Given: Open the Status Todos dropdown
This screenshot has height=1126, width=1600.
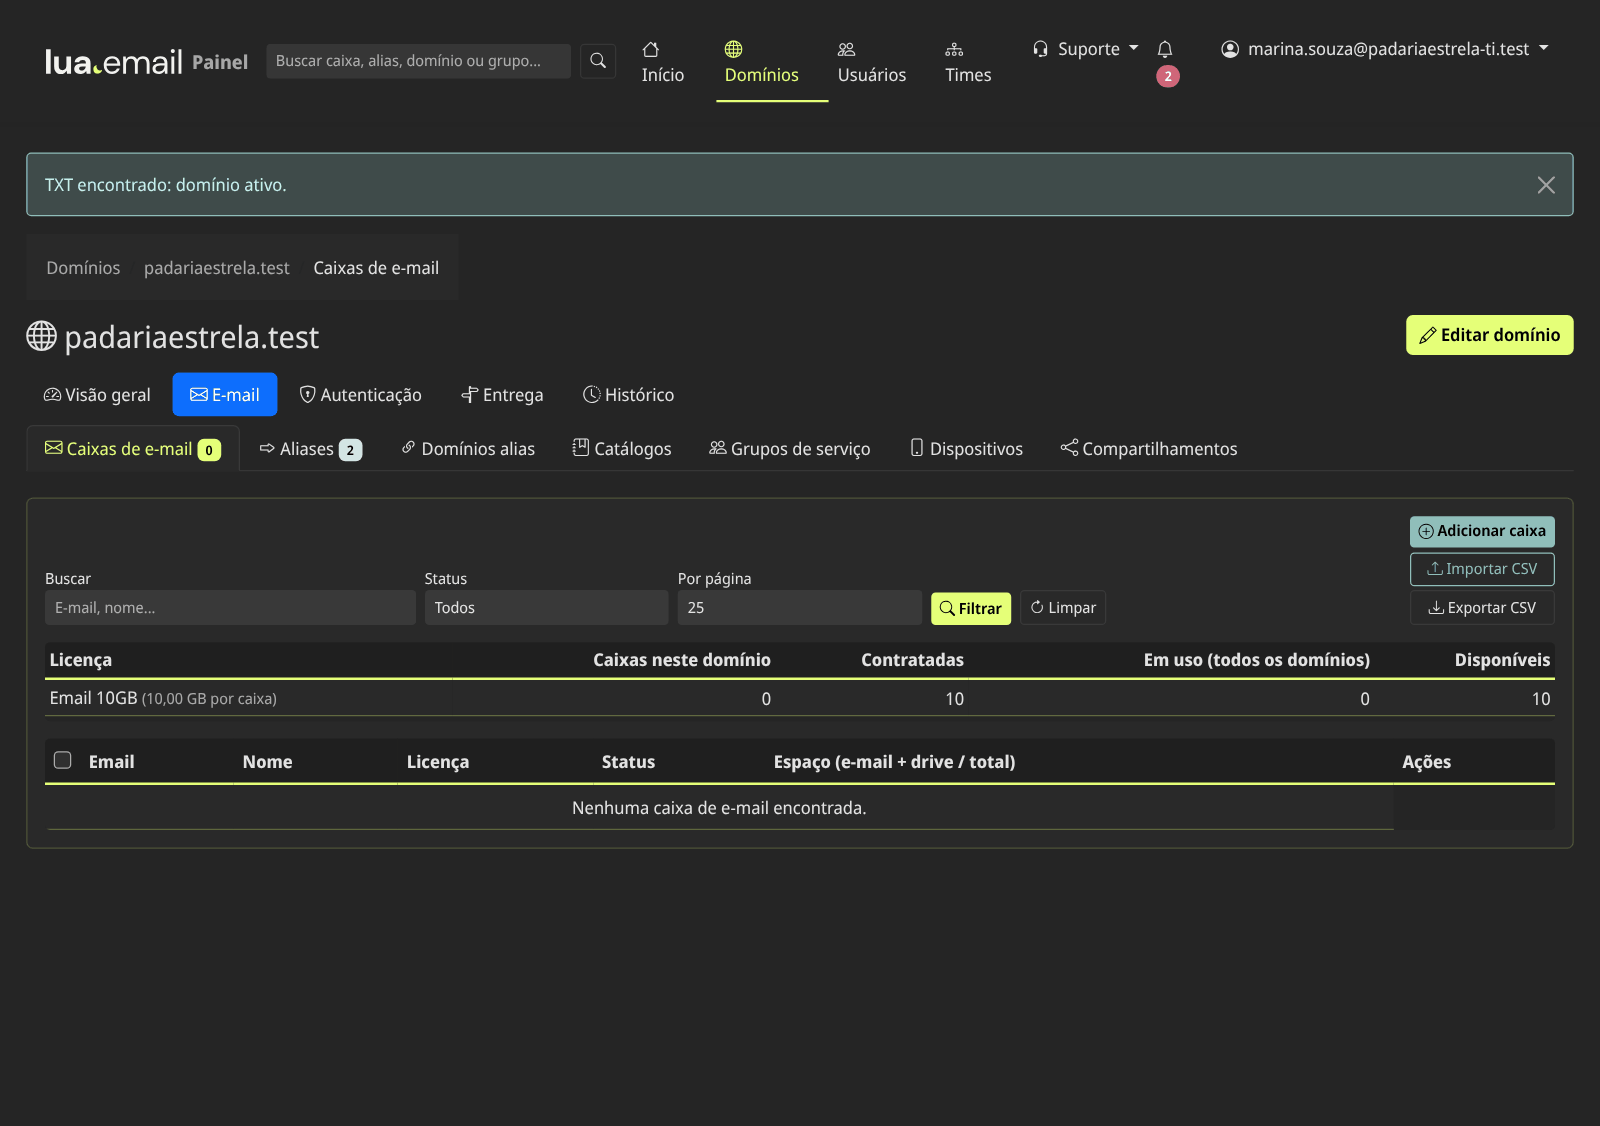Looking at the screenshot, I should point(546,608).
